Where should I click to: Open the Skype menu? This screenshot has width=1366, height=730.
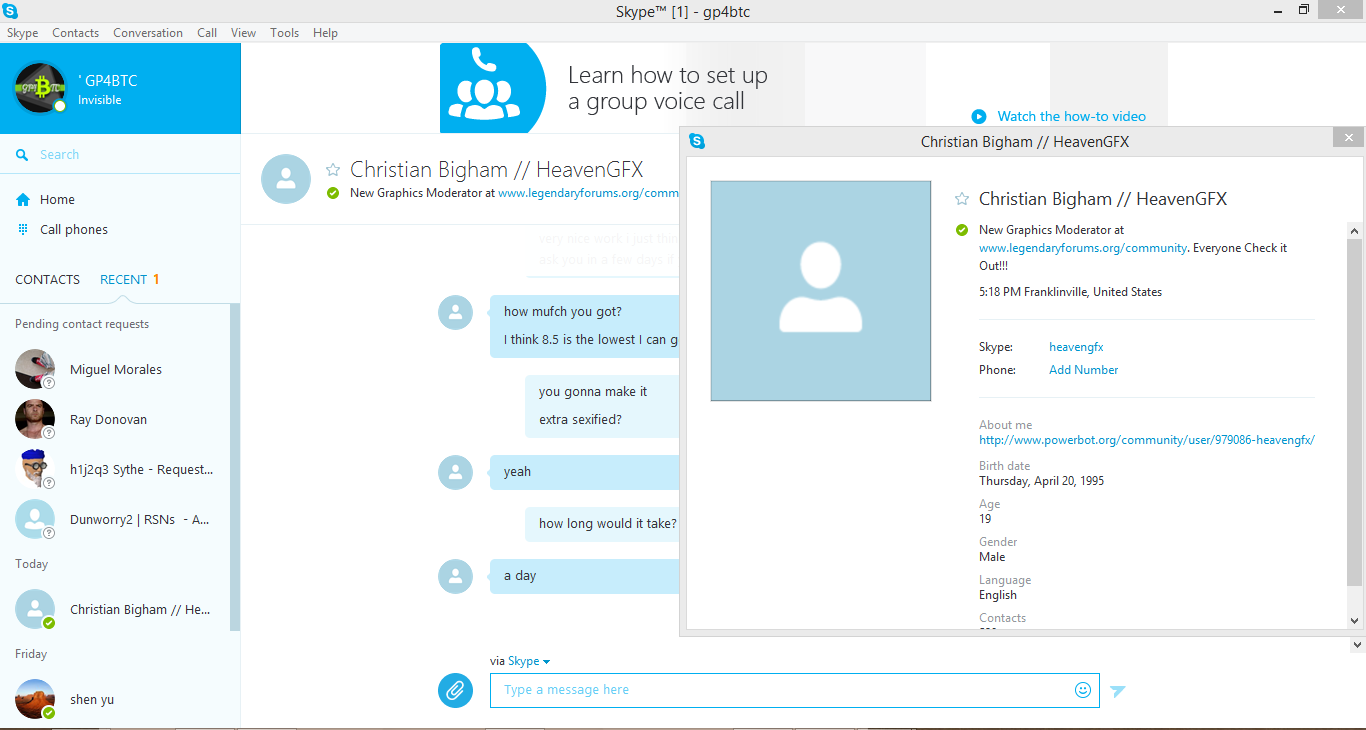pyautogui.click(x=22, y=32)
